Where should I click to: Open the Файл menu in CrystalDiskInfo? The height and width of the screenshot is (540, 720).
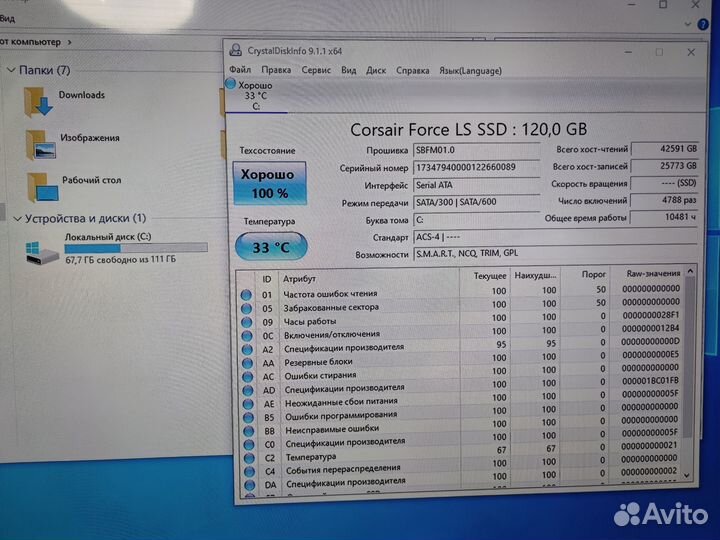point(240,70)
